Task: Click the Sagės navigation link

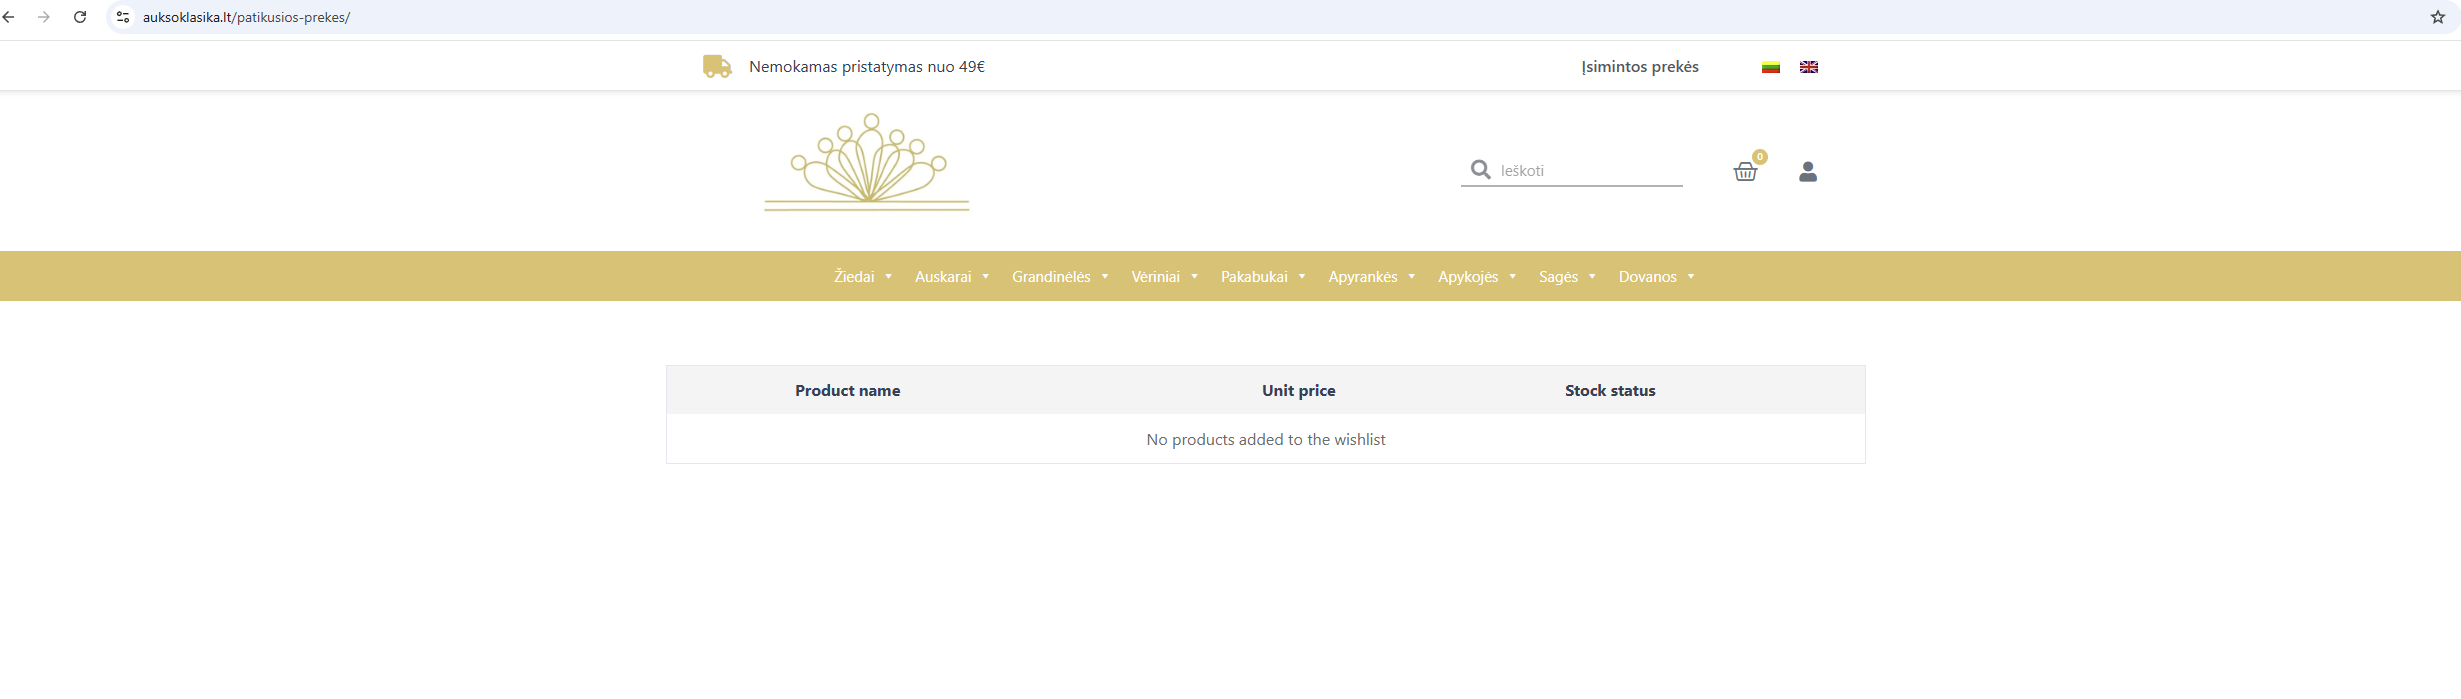Action: click(x=1557, y=277)
